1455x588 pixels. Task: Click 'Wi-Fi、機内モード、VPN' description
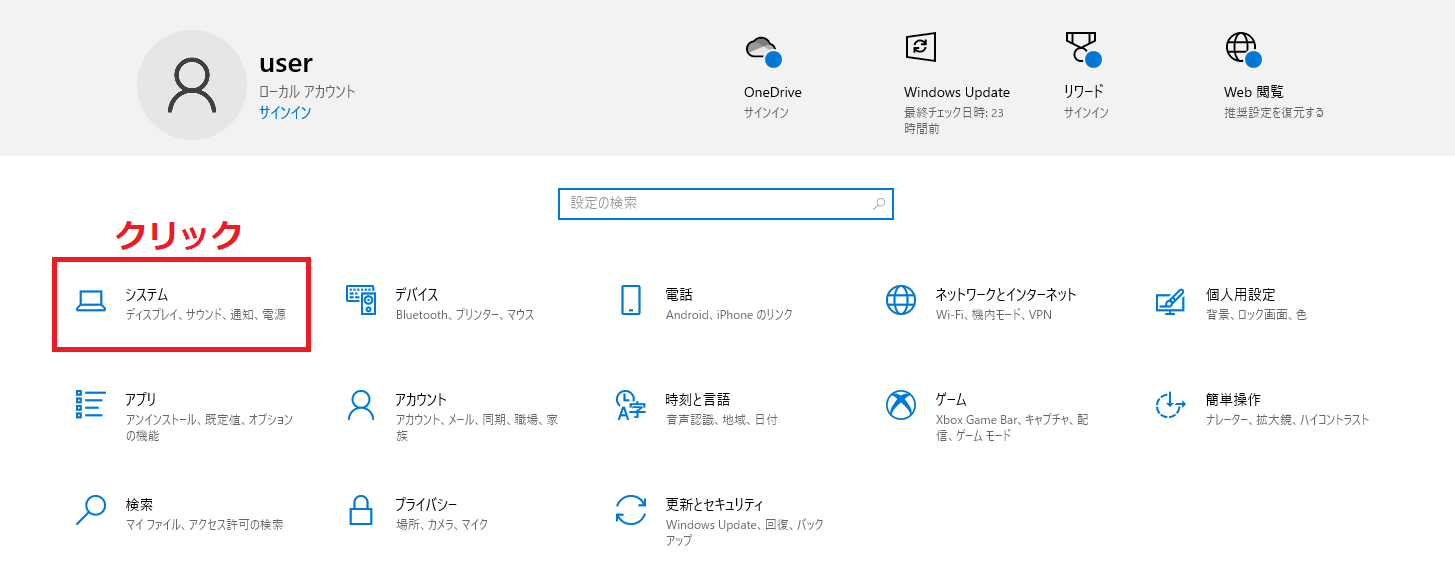point(994,314)
